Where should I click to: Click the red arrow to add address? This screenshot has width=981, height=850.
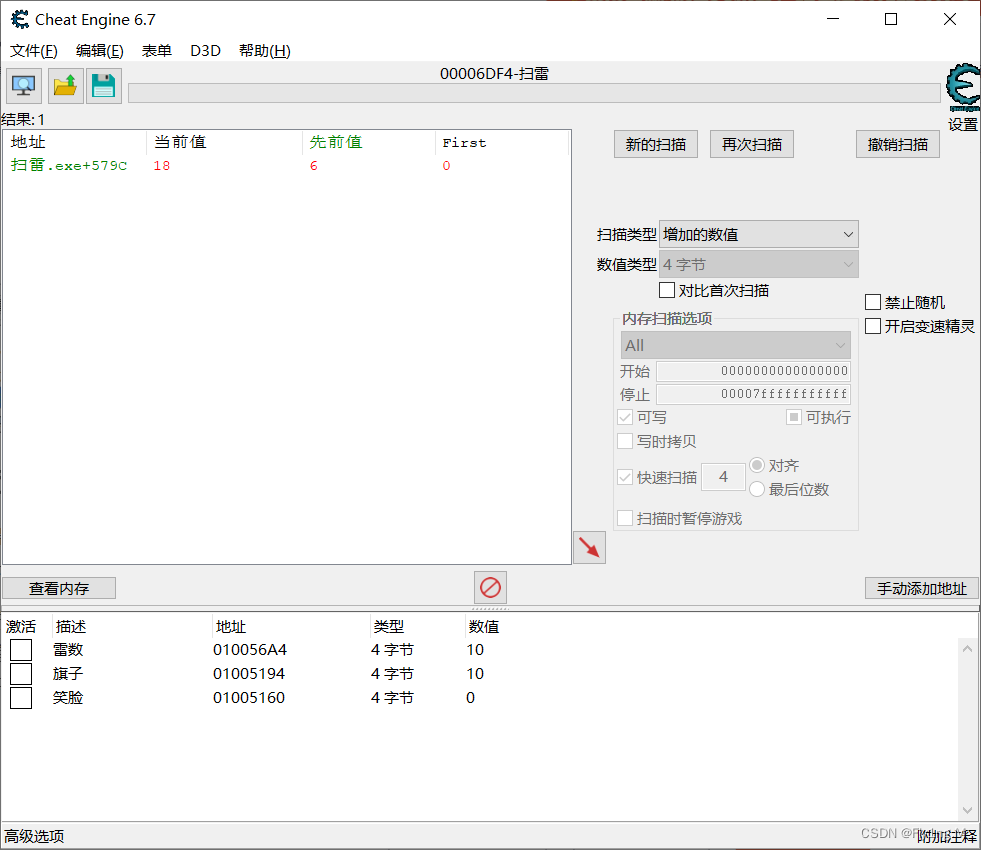(589, 547)
